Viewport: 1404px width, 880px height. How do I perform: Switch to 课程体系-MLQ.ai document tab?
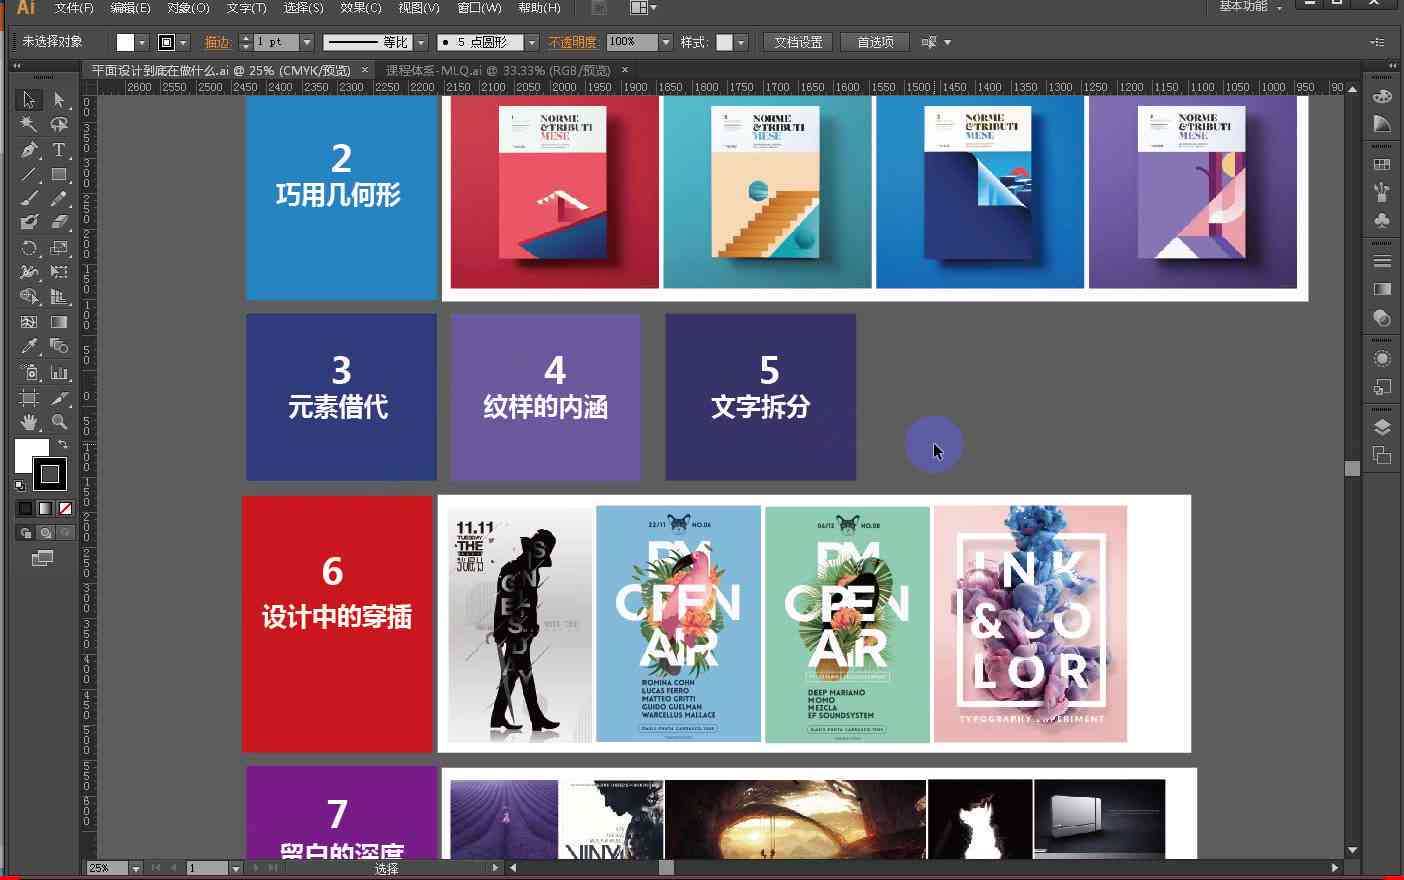[498, 70]
